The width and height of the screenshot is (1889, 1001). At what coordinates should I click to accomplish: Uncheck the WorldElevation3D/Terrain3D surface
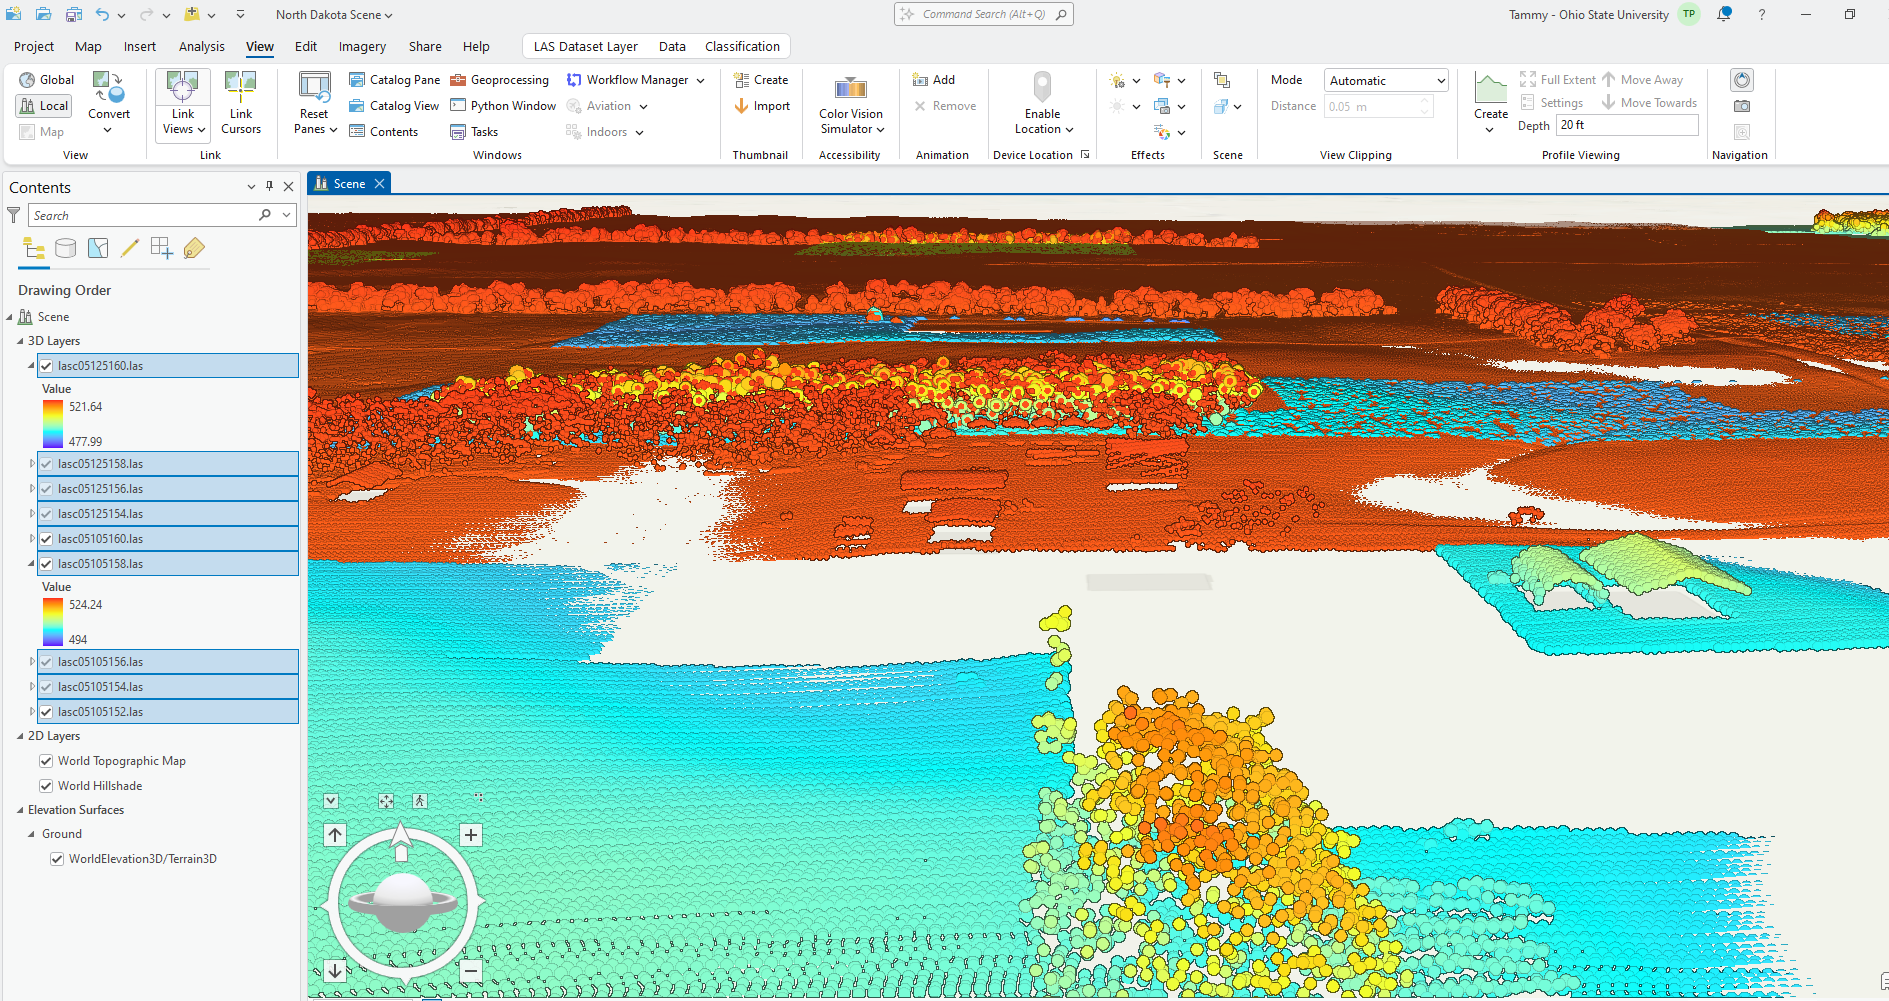tap(57, 859)
